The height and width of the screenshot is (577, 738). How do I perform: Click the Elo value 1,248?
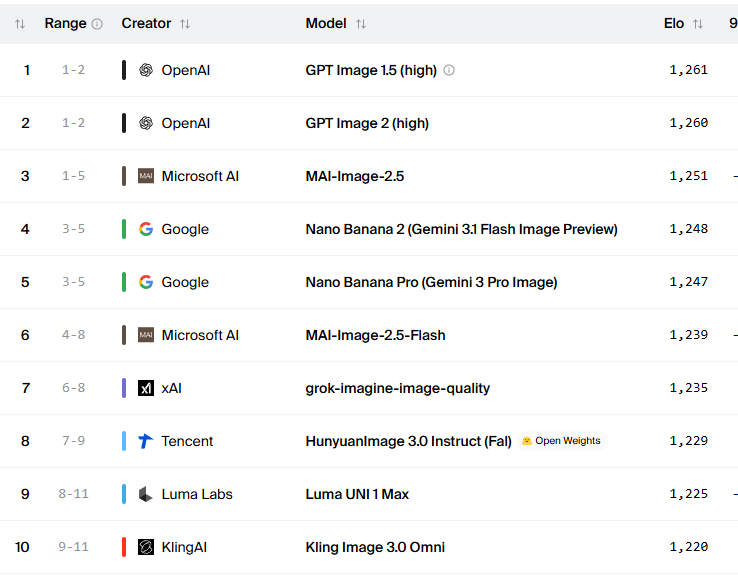click(689, 229)
